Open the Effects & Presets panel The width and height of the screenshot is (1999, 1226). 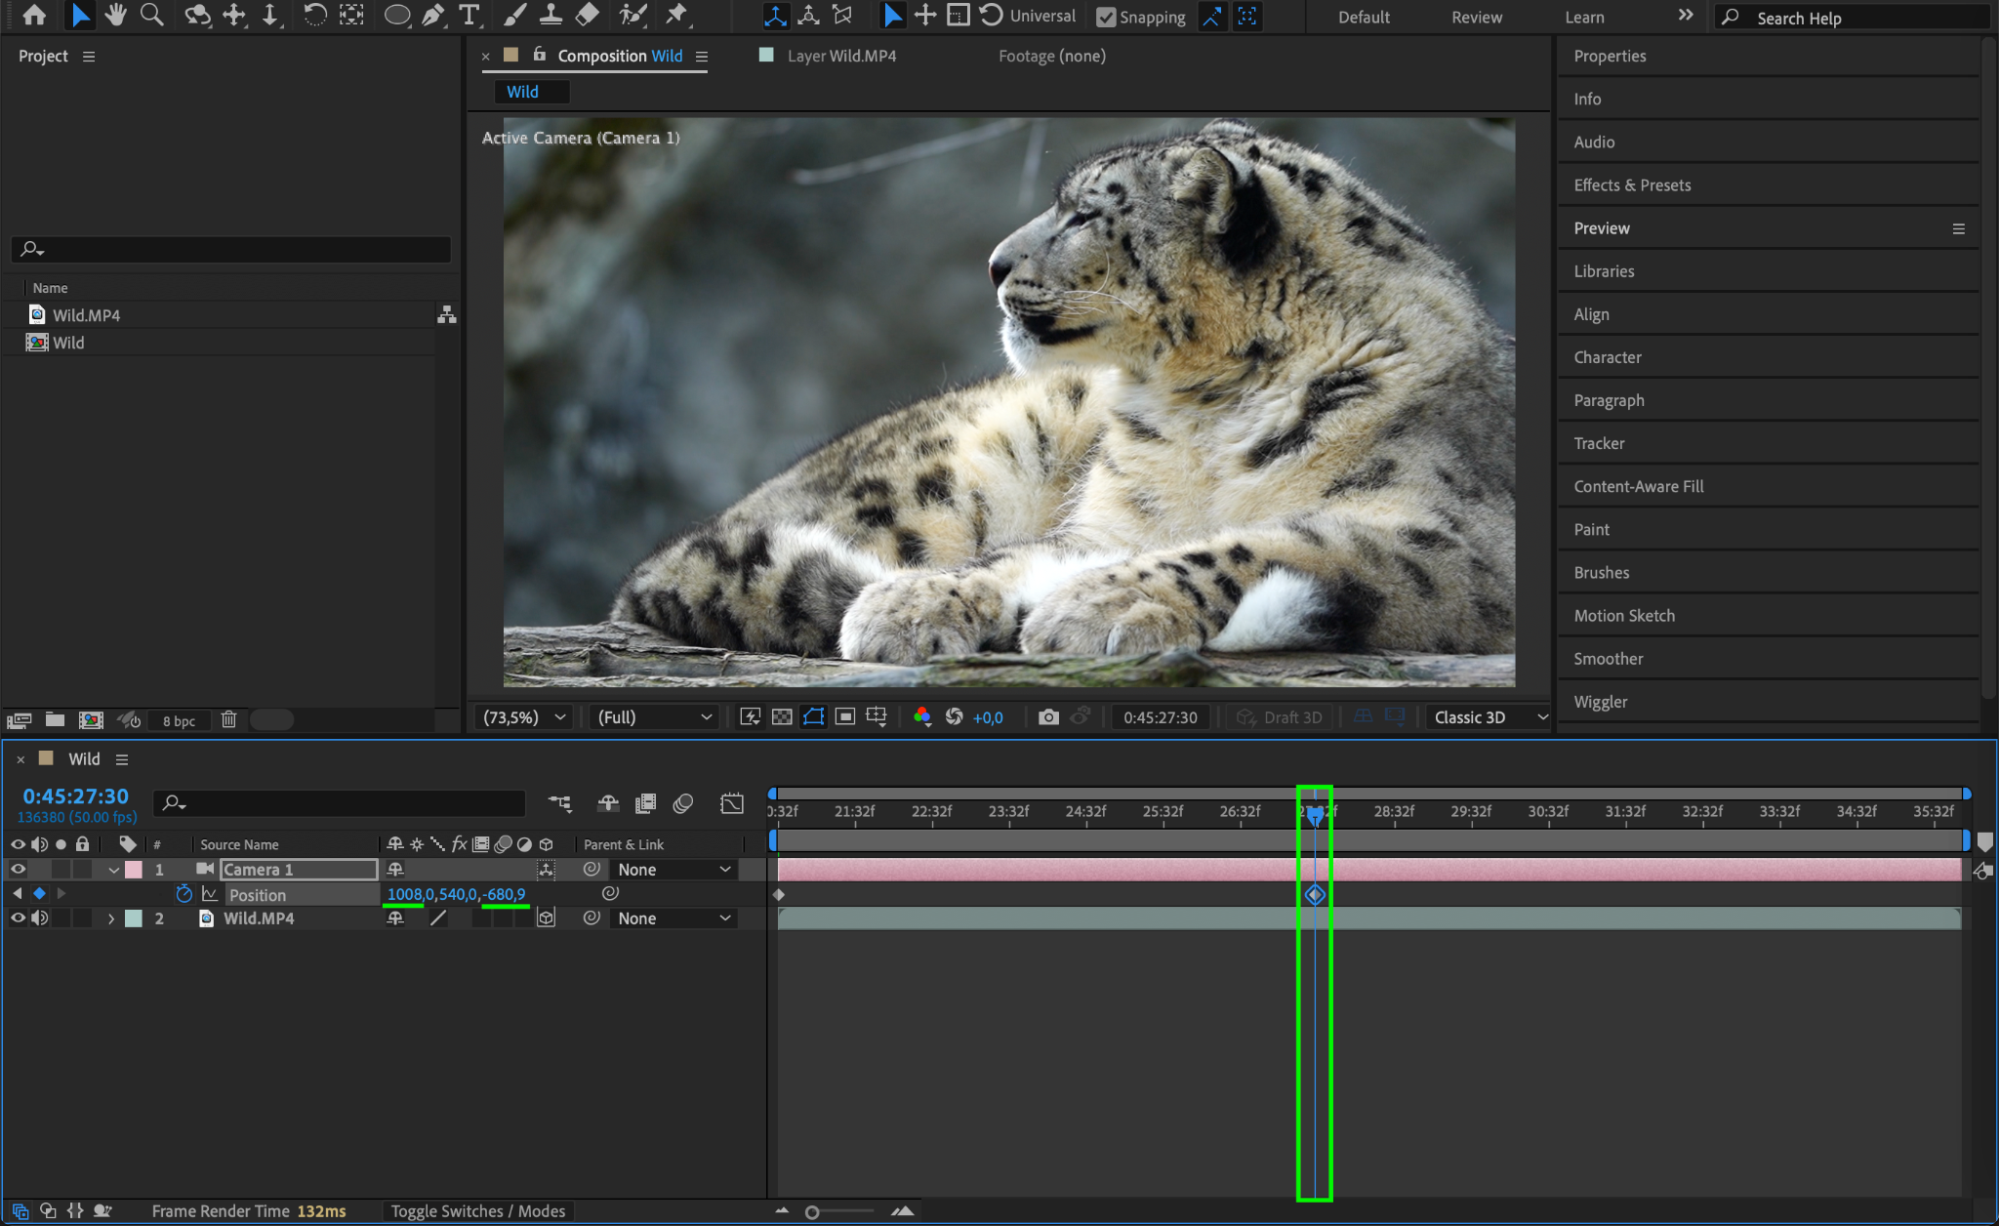tap(1632, 185)
